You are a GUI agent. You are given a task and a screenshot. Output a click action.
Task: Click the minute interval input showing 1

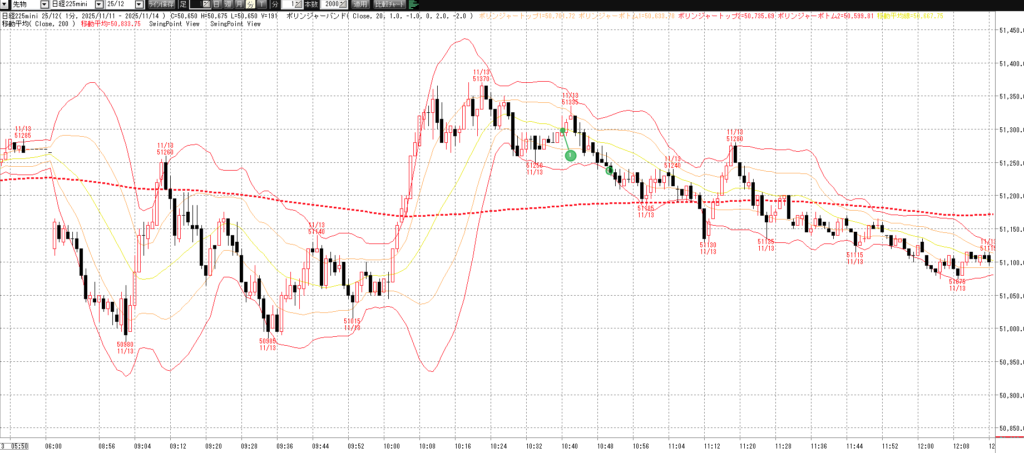287,5
